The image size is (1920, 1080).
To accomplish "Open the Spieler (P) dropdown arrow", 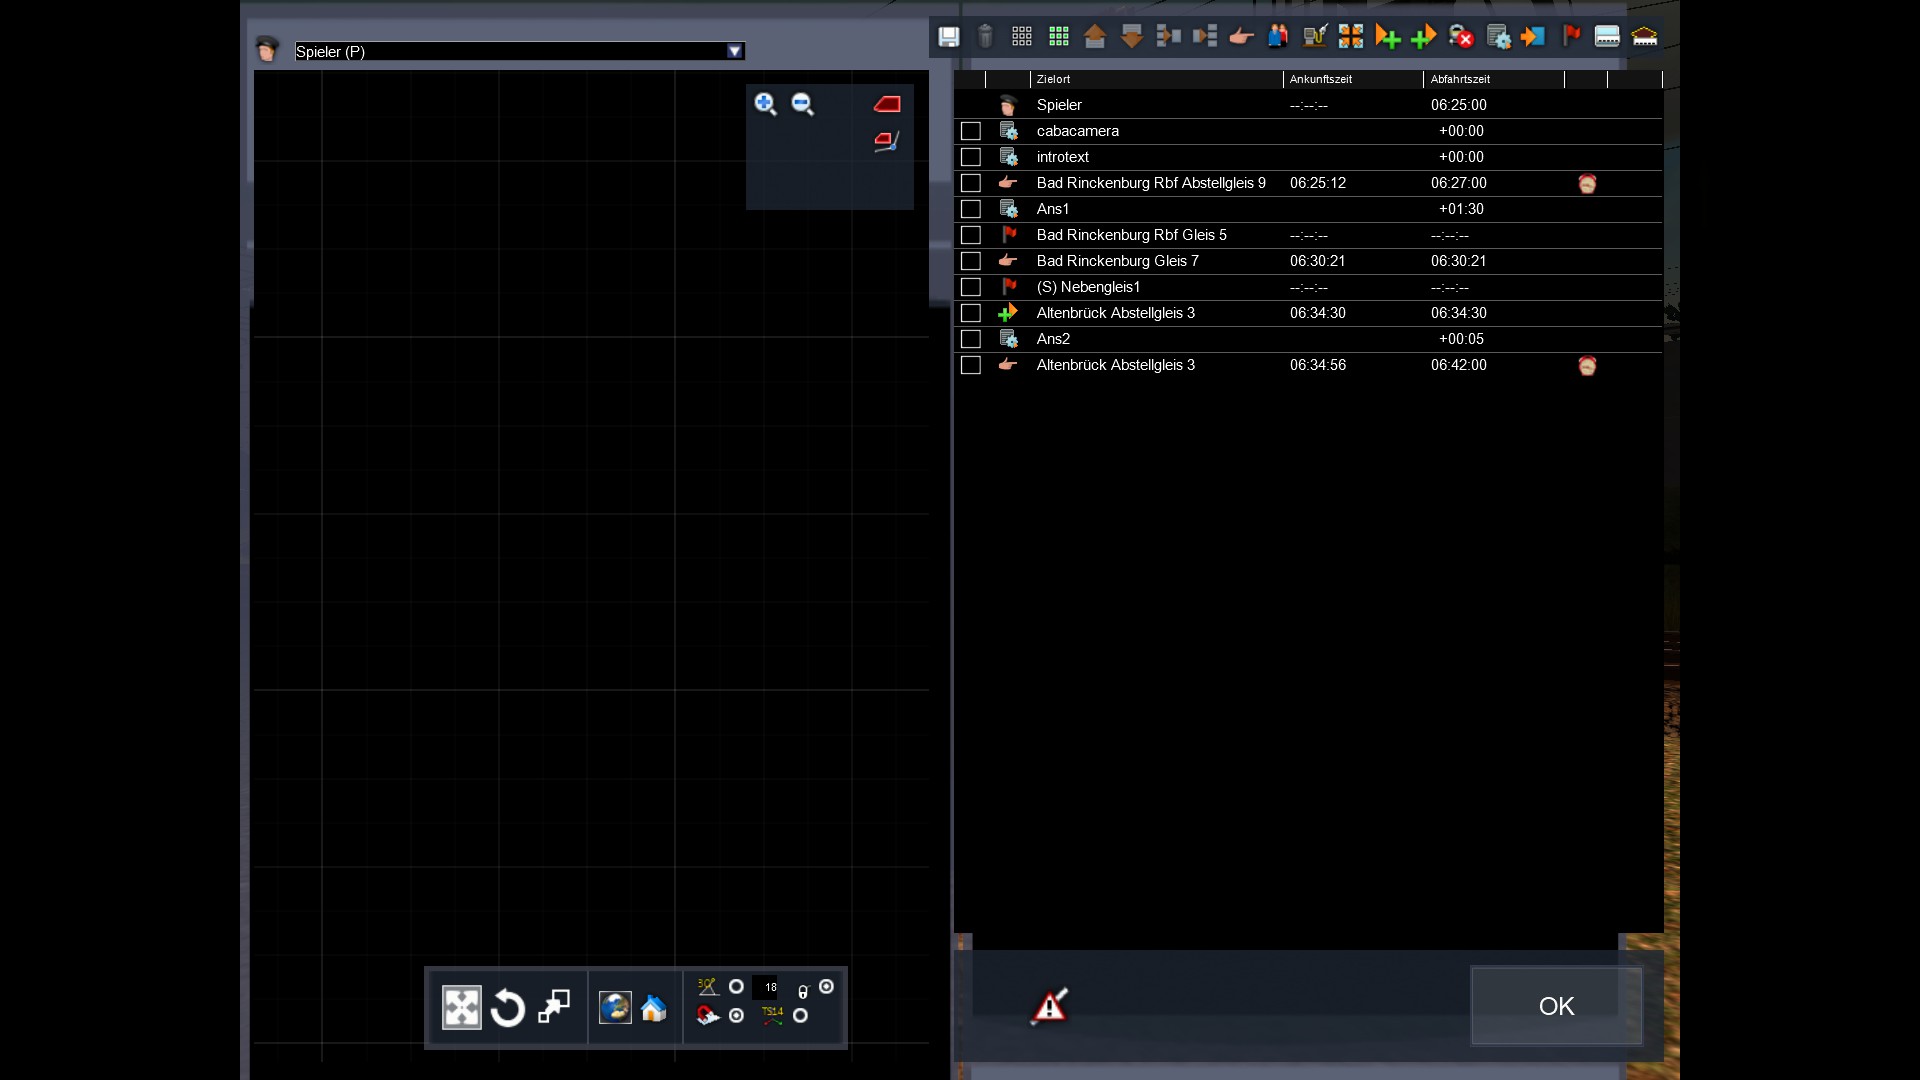I will point(735,51).
